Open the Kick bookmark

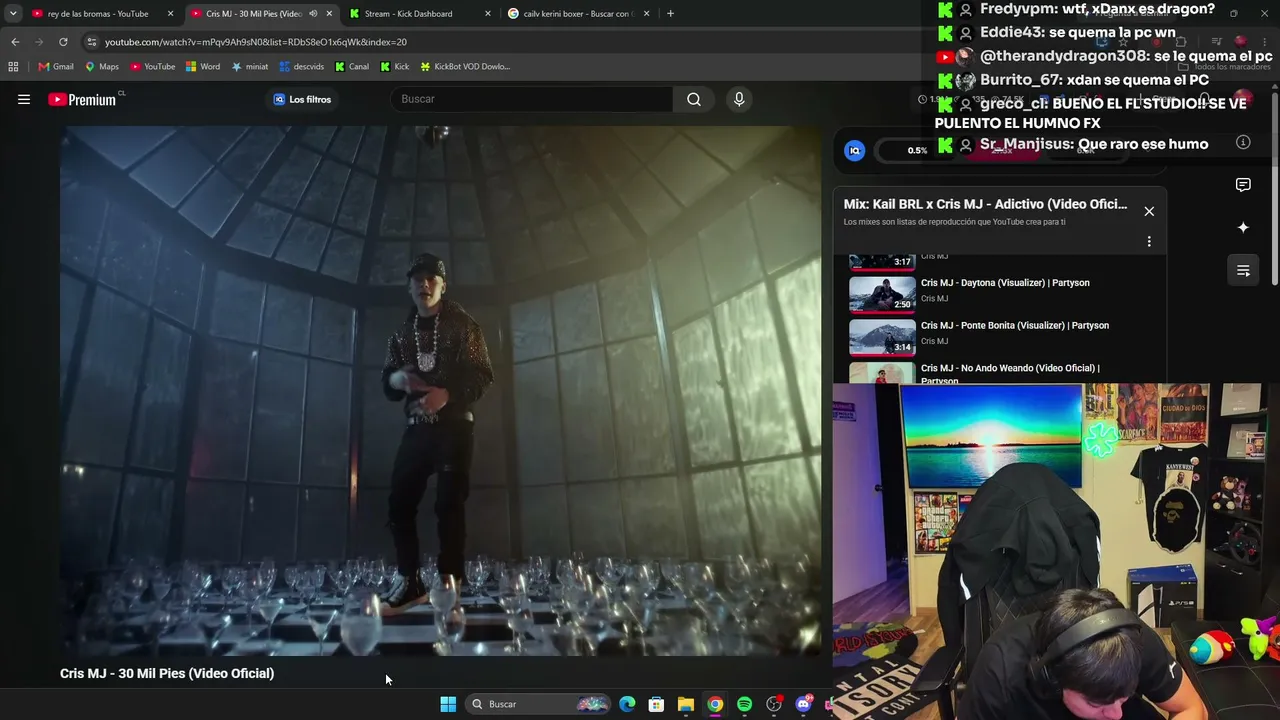395,67
